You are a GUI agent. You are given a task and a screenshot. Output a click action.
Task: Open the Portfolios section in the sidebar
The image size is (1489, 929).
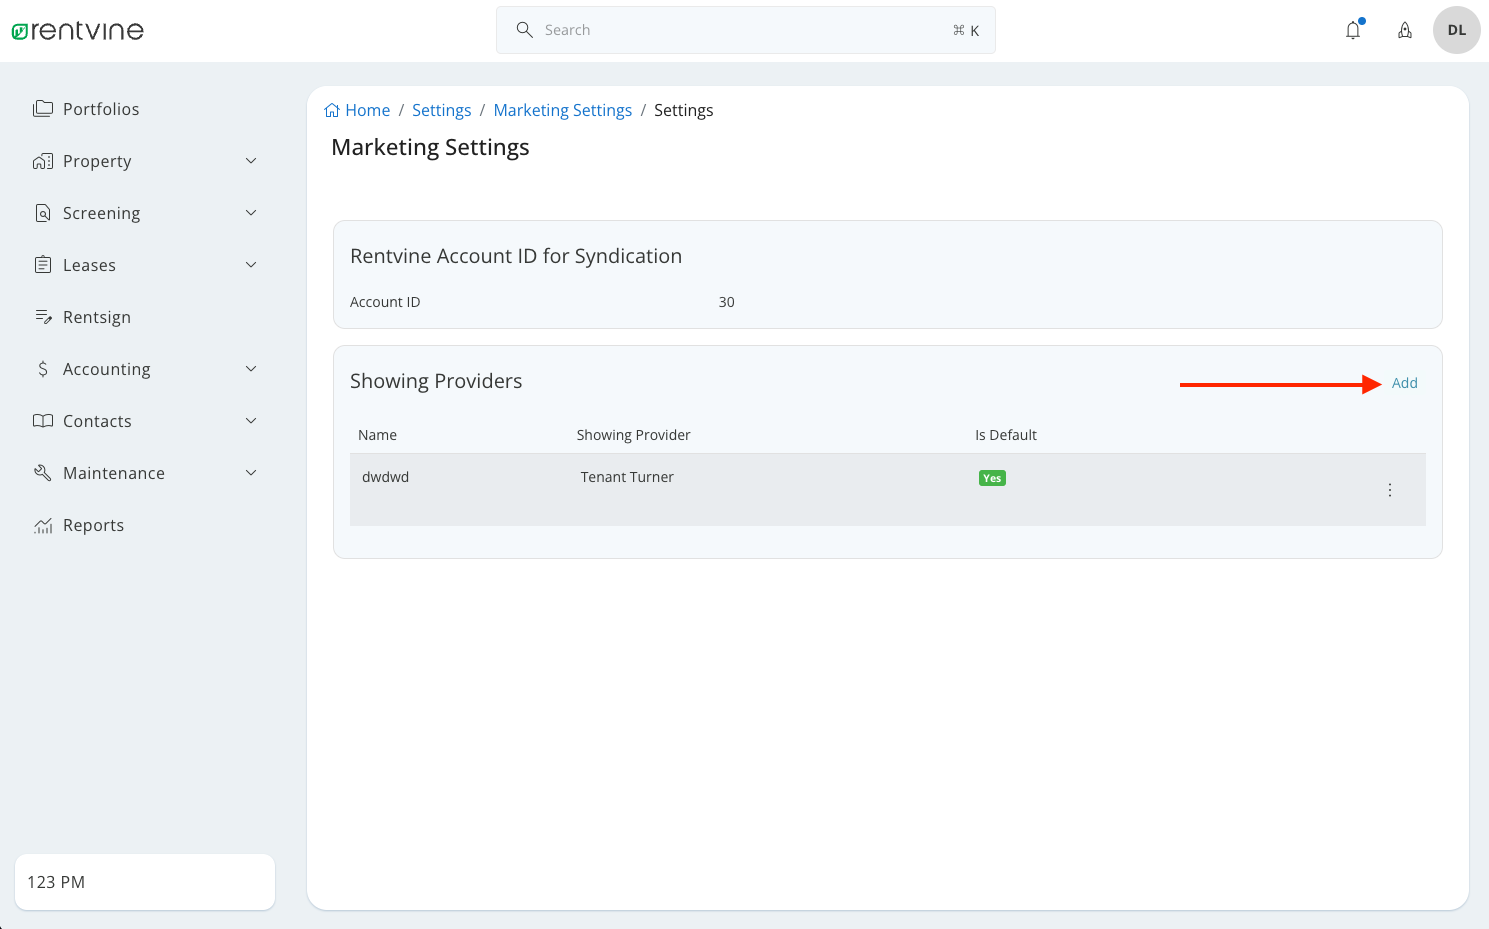(x=100, y=109)
